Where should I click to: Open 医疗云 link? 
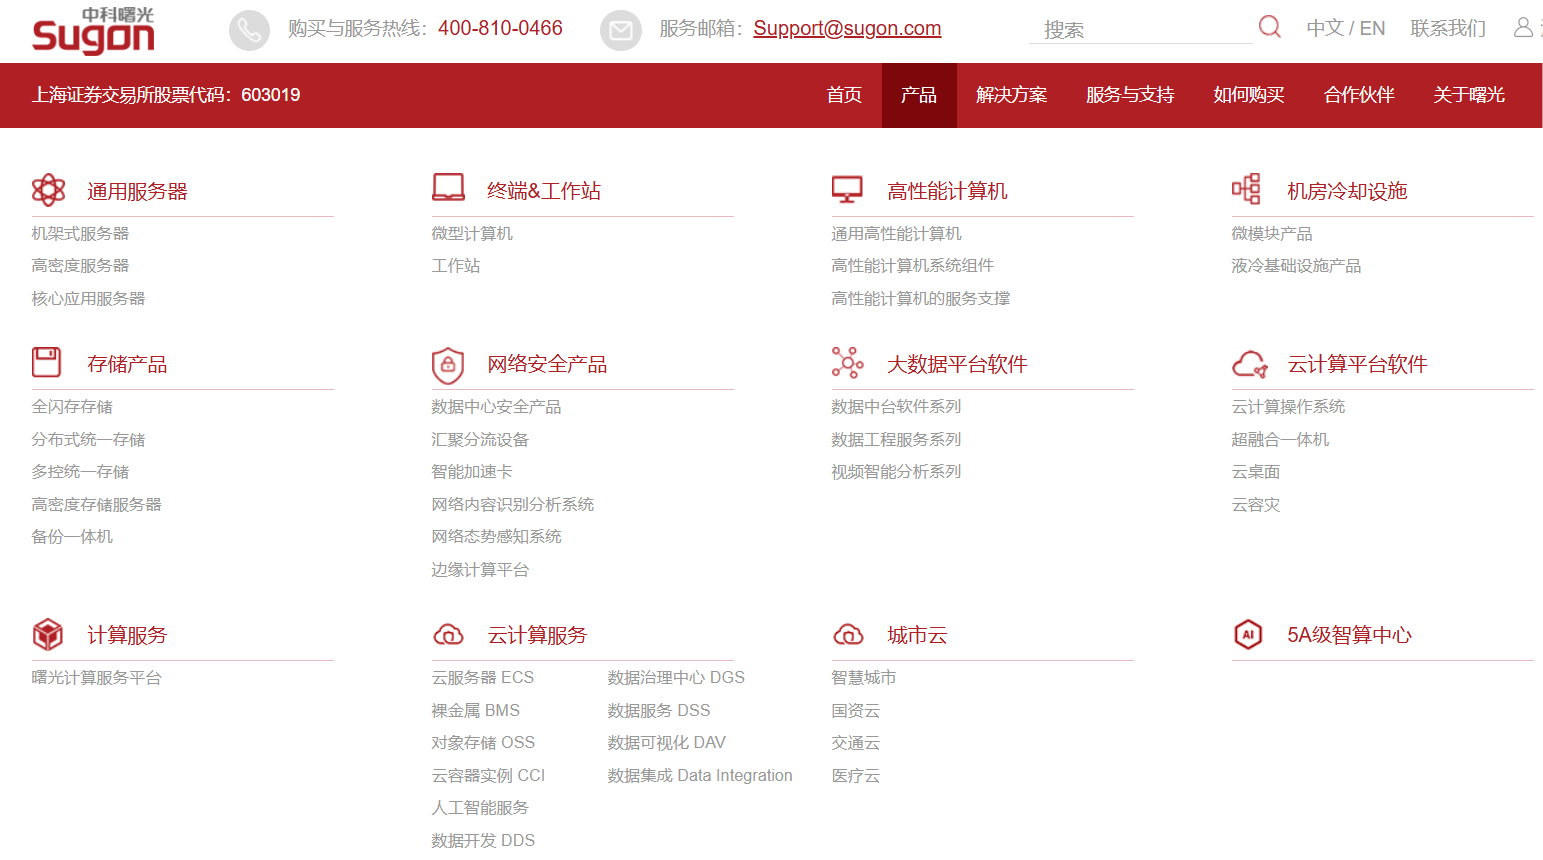pos(856,775)
